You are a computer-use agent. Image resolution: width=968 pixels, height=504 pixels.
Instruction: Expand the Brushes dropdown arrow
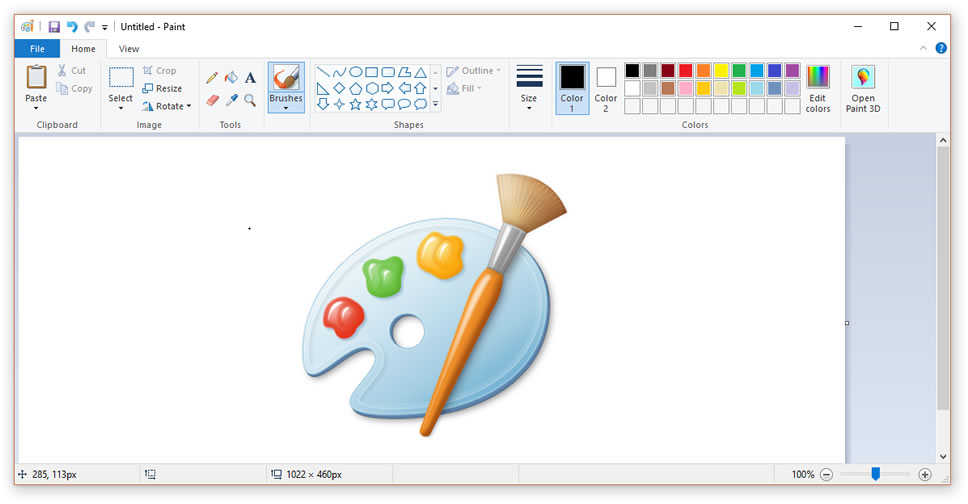click(x=286, y=109)
